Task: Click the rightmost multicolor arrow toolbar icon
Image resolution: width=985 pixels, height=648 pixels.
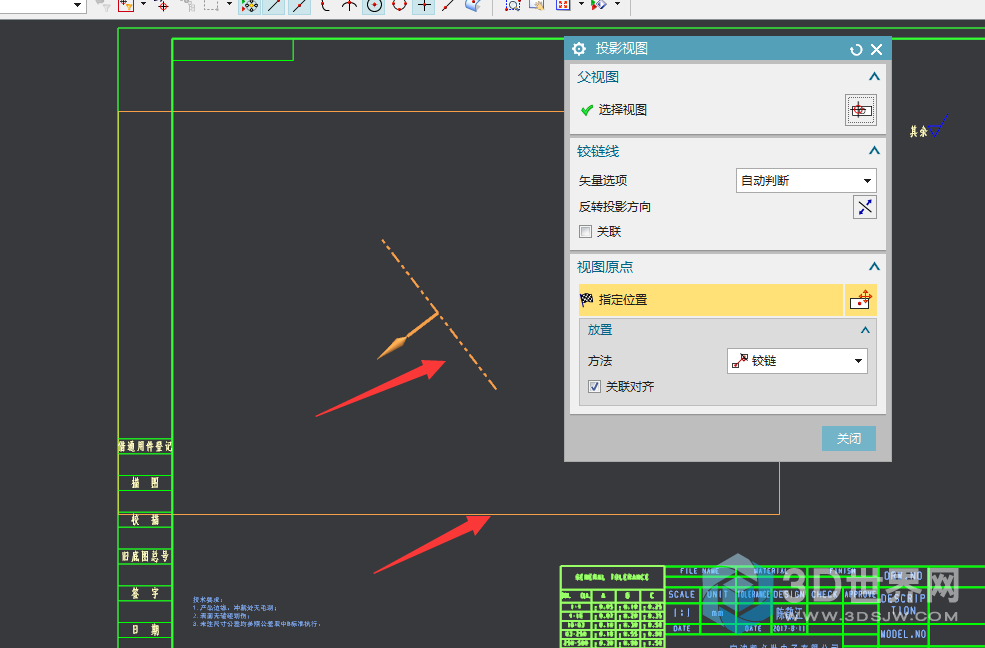Action: tap(599, 6)
